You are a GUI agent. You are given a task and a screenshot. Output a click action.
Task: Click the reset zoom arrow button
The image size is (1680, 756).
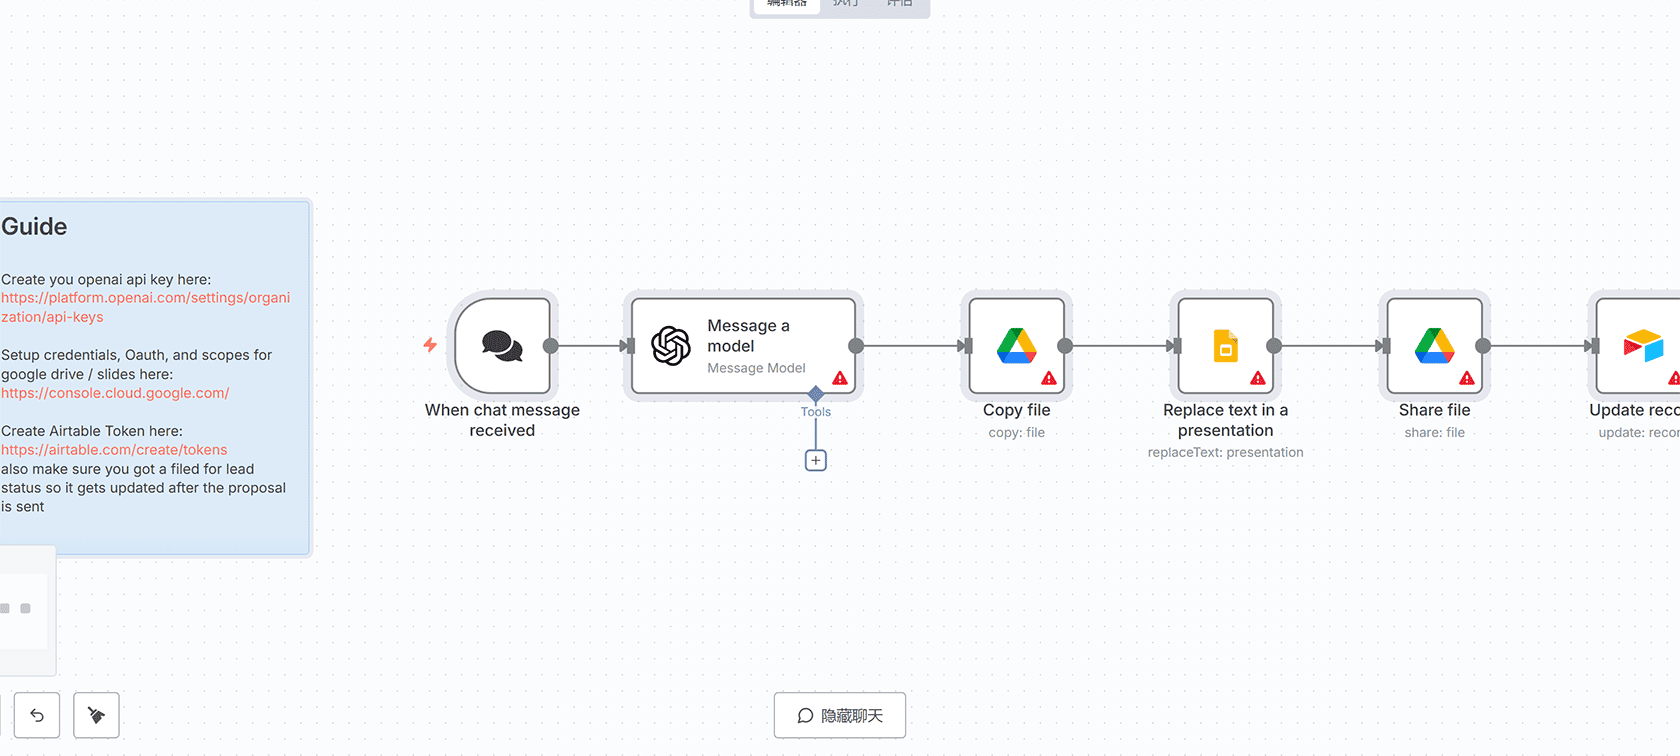click(37, 715)
